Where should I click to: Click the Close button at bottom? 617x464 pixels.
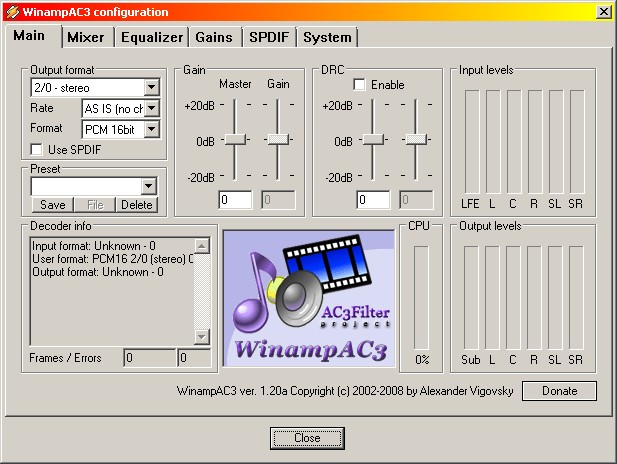[x=307, y=438]
